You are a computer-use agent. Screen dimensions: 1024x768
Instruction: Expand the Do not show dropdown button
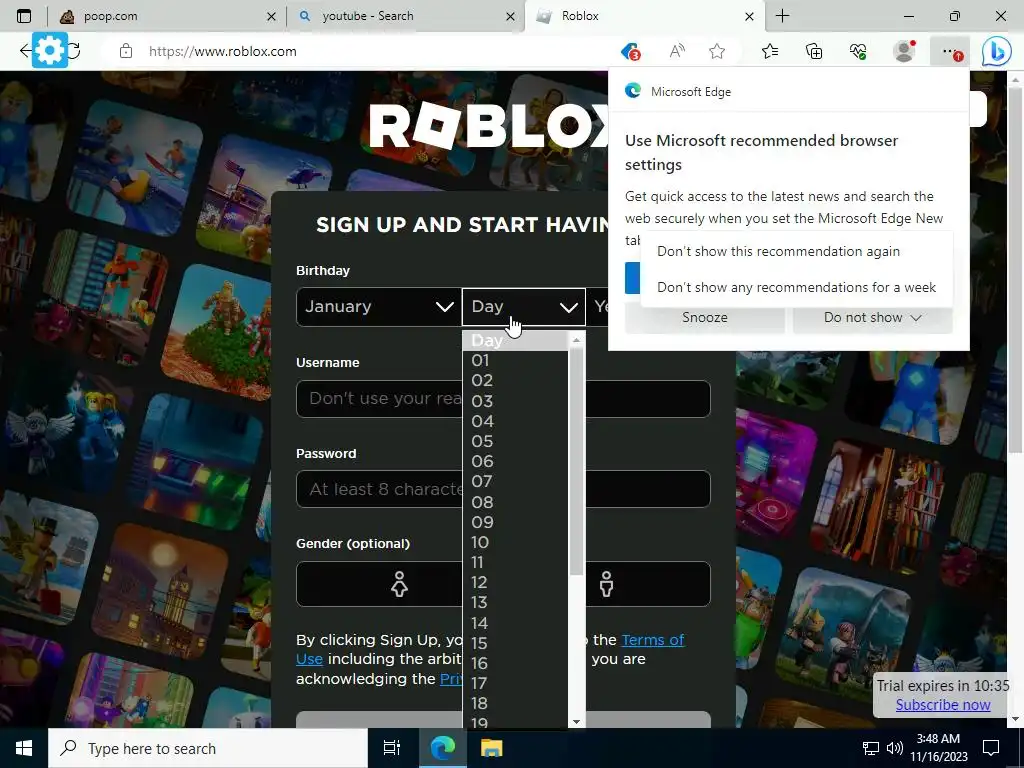(872, 318)
